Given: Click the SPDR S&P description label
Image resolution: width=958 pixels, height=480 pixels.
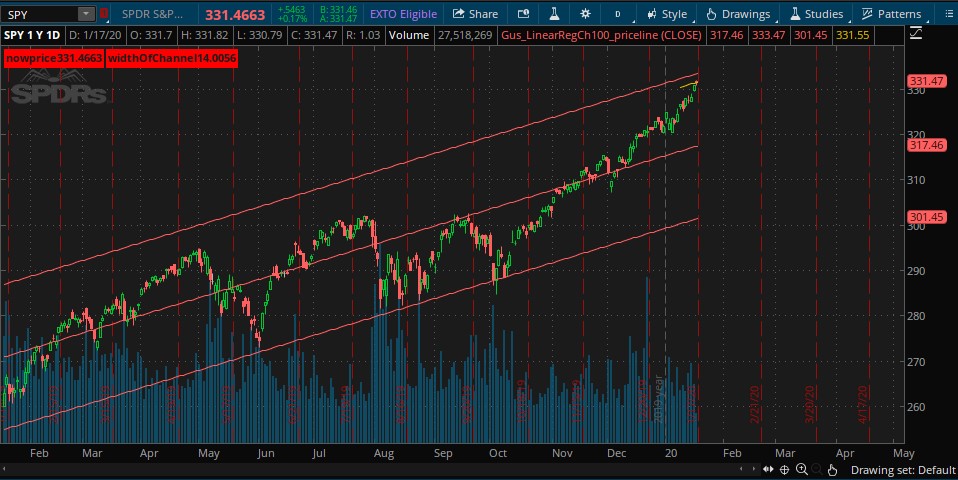Looking at the screenshot, I should pos(152,14).
